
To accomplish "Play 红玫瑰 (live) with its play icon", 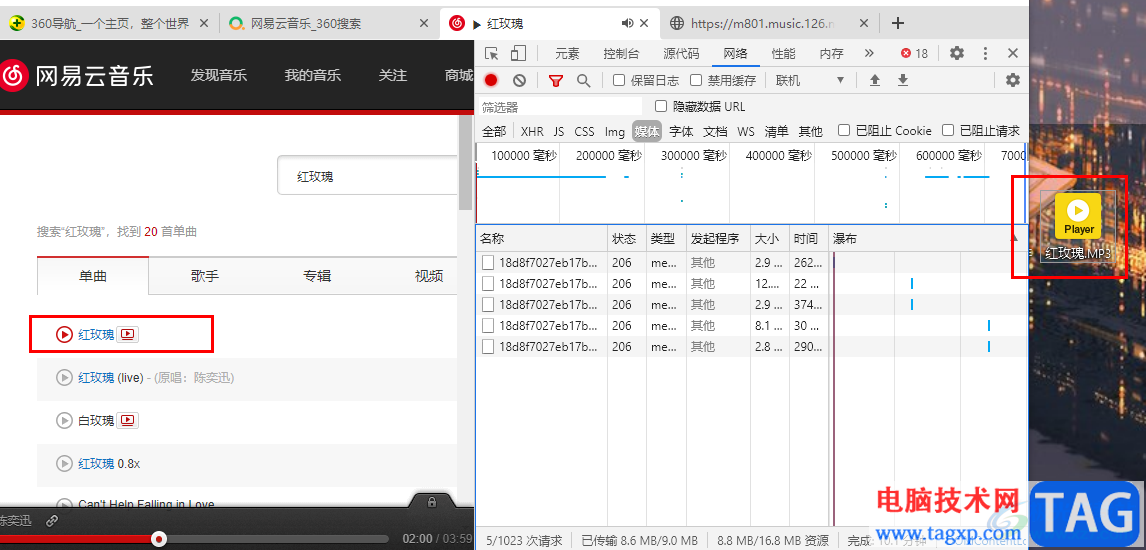I will point(64,378).
